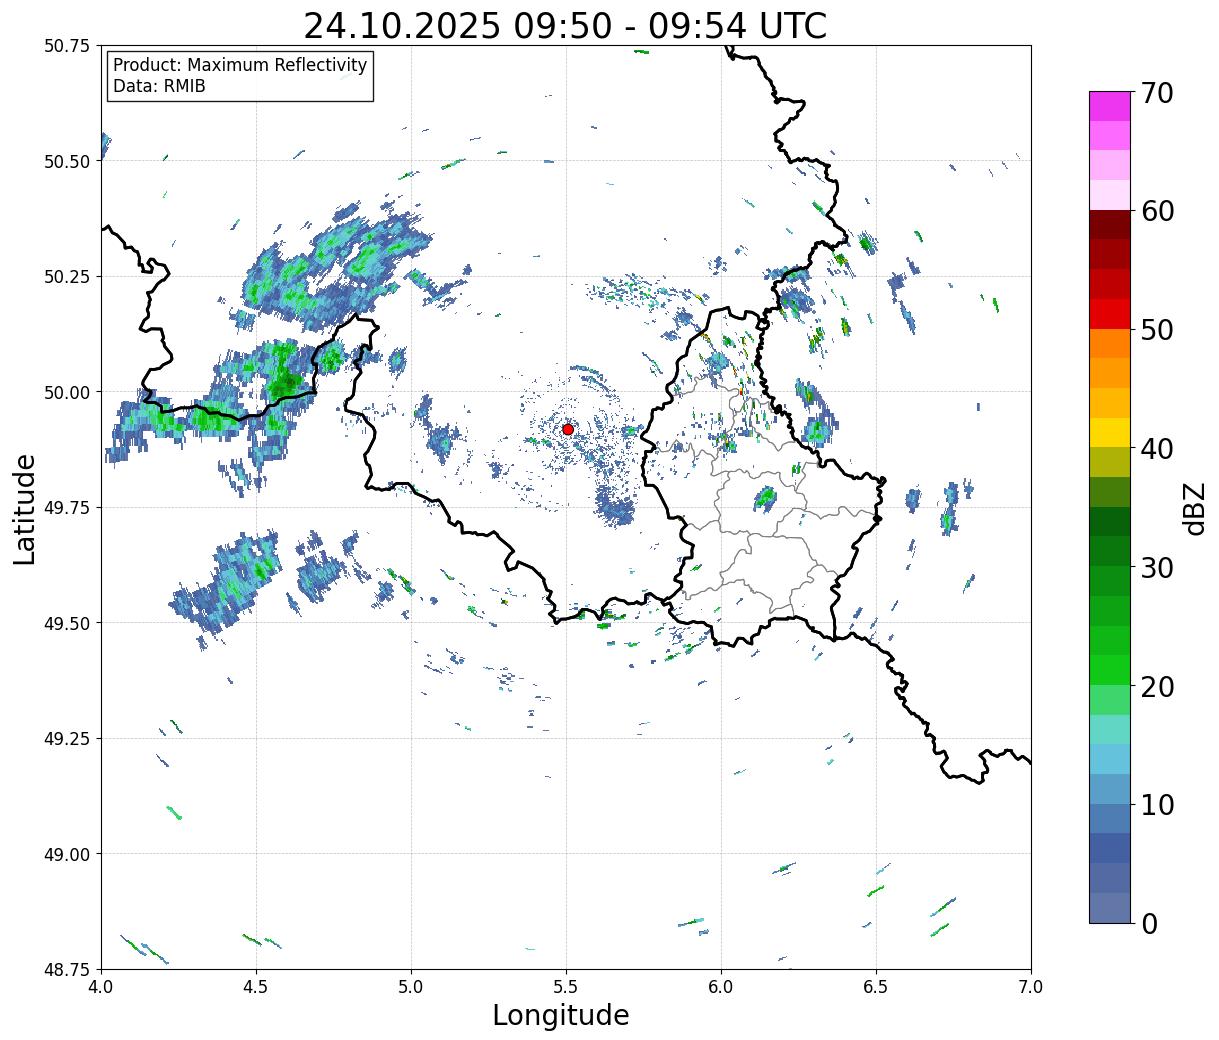Click the dark red colorbar swatch below 60
Image resolution: width=1219 pixels, height=1040 pixels.
point(1110,225)
